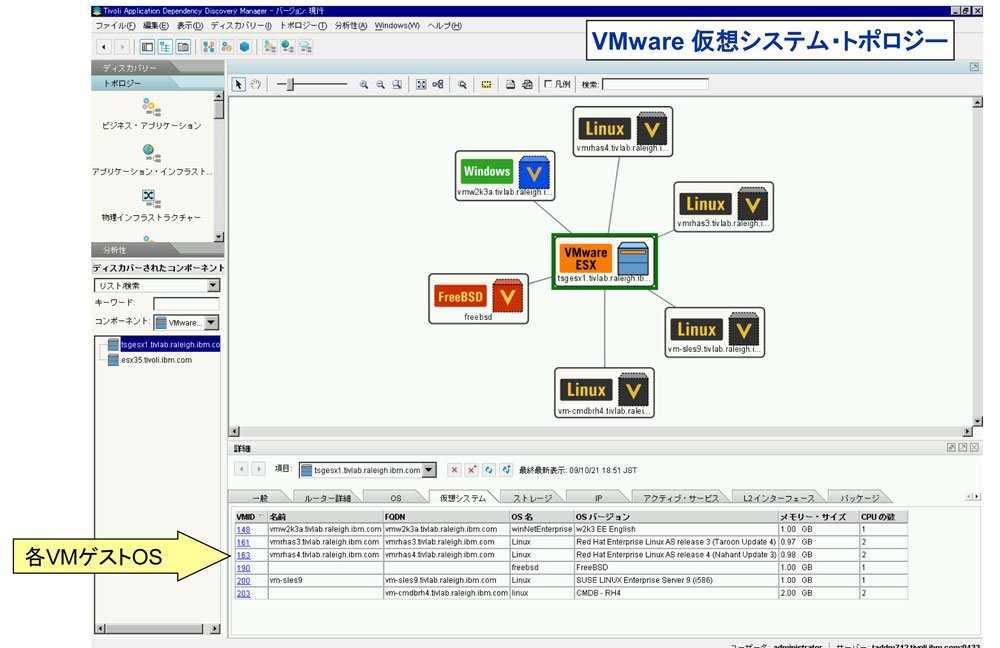Image resolution: width=1000 pixels, height=648 pixels.
Task: Click the print preview icon
Action: click(x=527, y=84)
